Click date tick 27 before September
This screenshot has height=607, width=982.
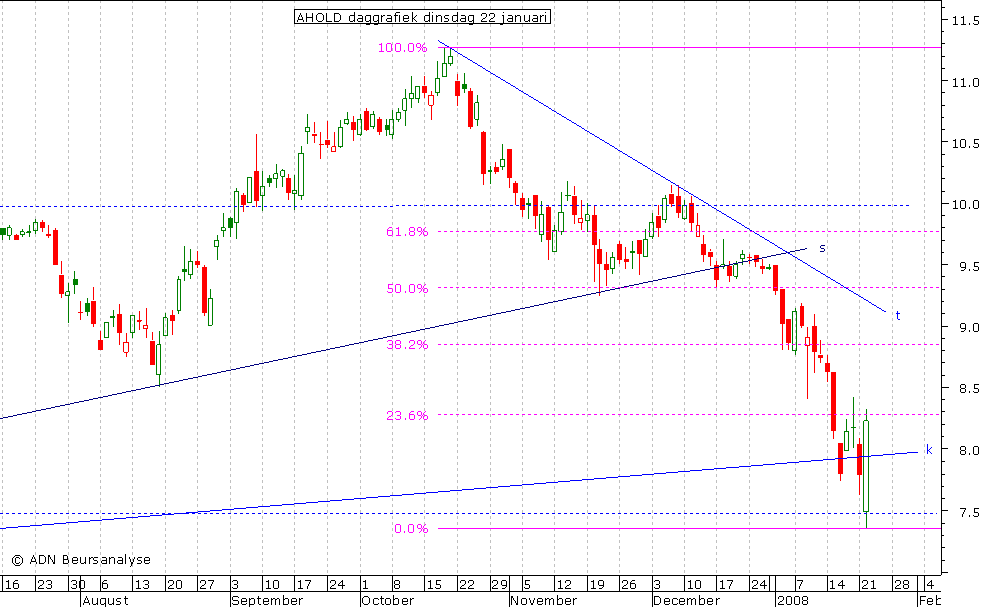(x=207, y=585)
